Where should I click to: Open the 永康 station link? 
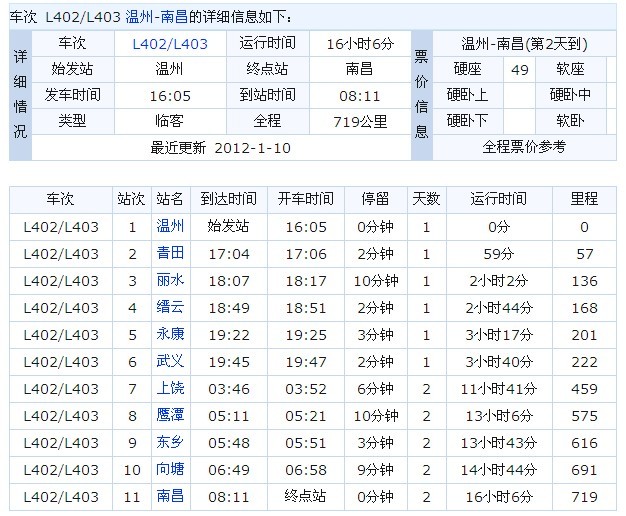pos(170,334)
